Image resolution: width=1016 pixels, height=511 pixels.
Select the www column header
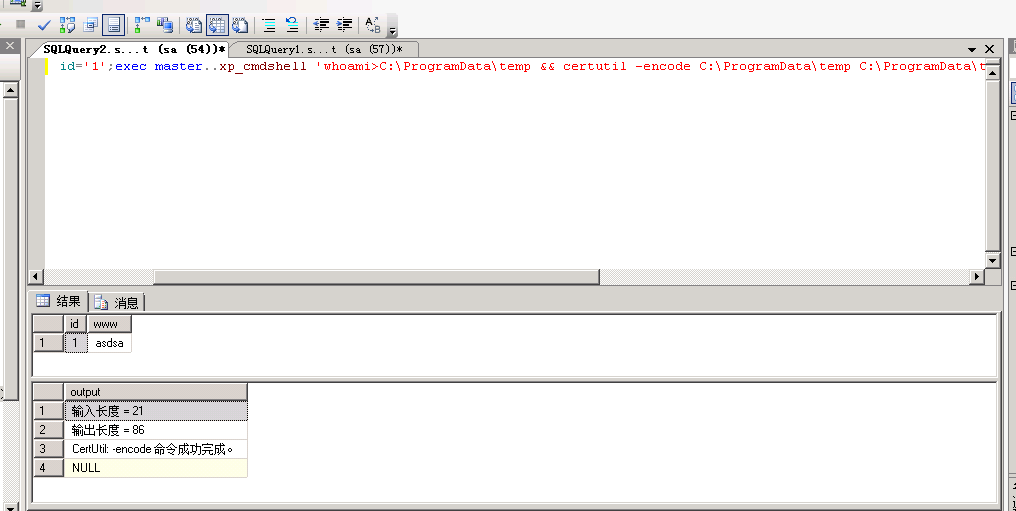[109, 324]
